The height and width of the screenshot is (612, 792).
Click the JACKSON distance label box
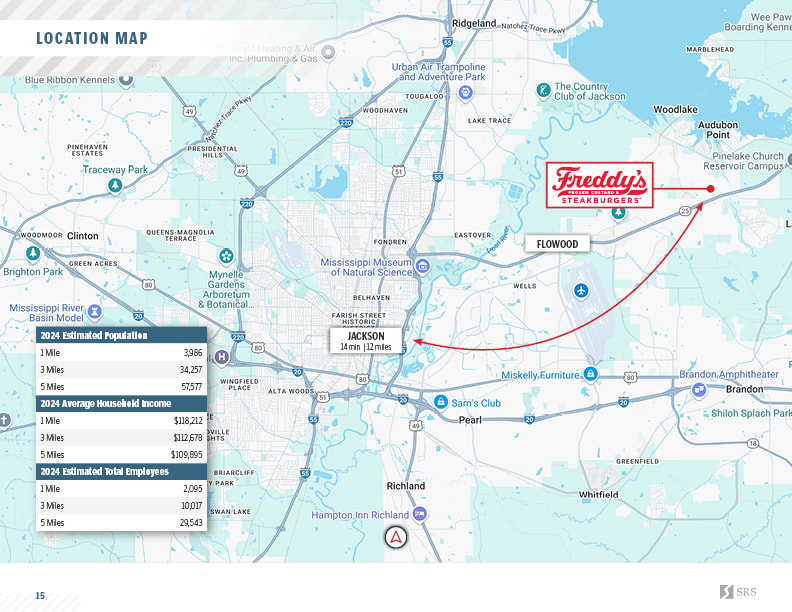pos(366,340)
